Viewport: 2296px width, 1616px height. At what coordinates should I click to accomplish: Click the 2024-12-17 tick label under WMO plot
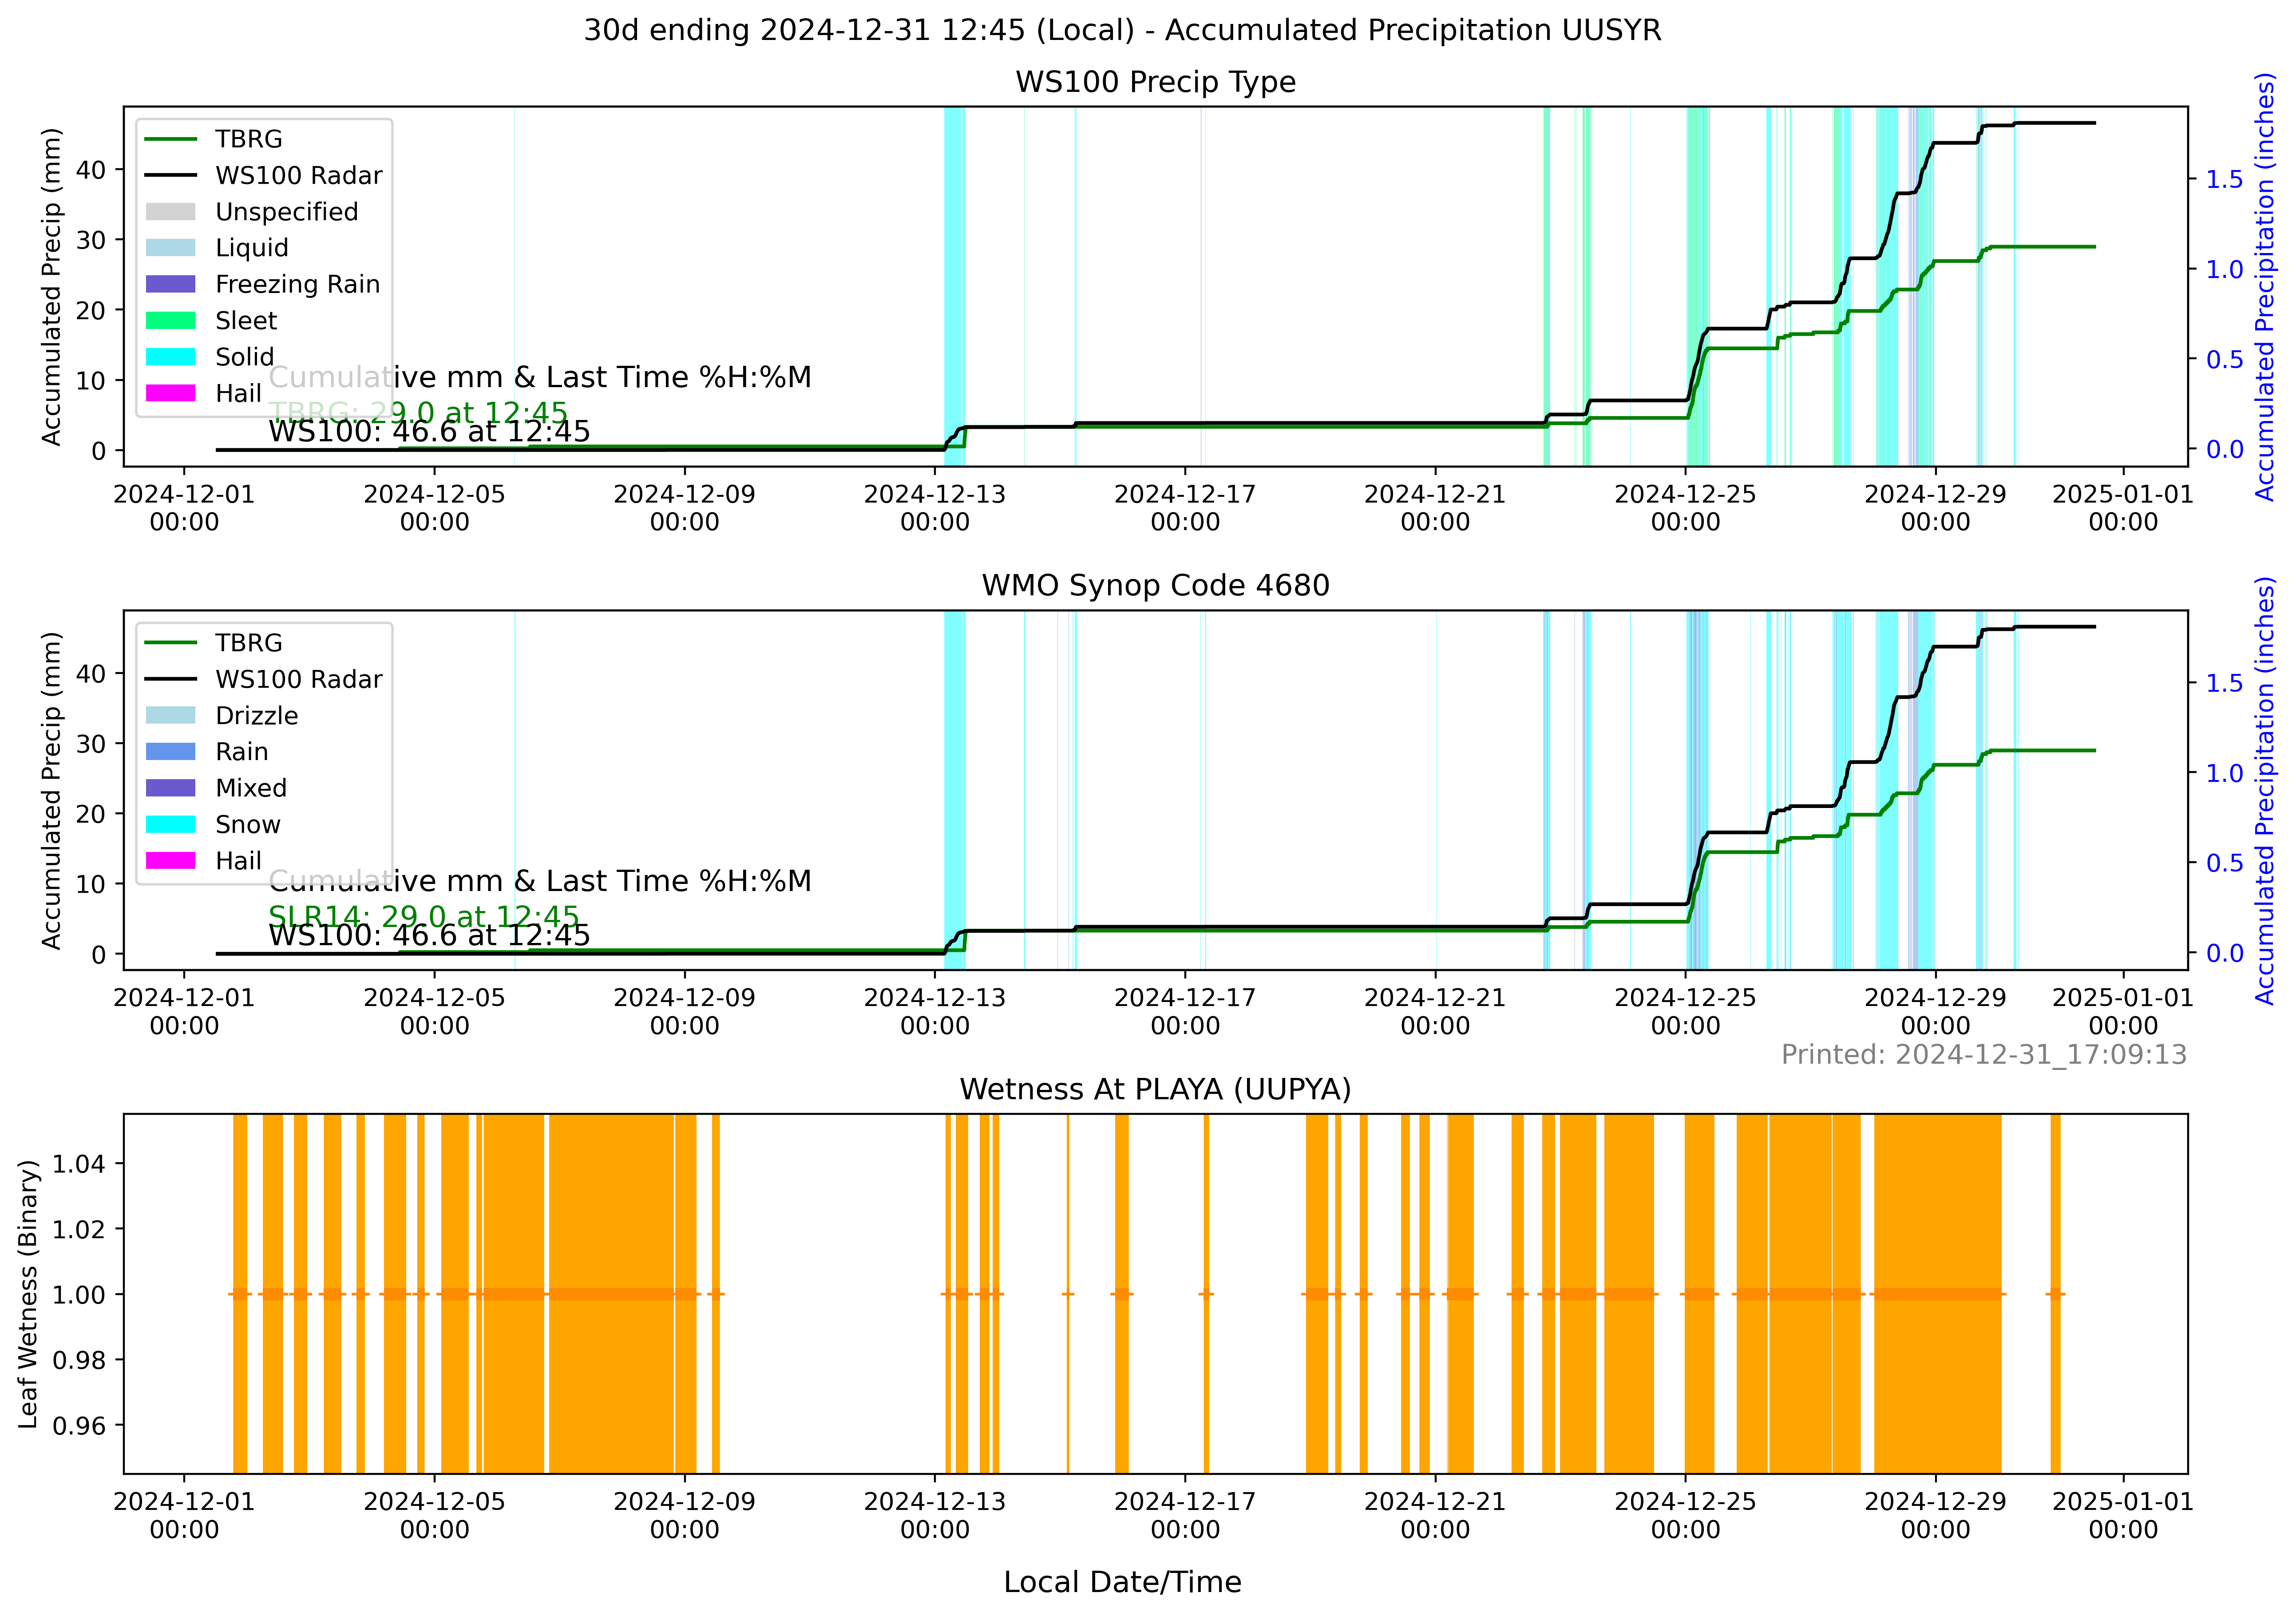1185,1012
